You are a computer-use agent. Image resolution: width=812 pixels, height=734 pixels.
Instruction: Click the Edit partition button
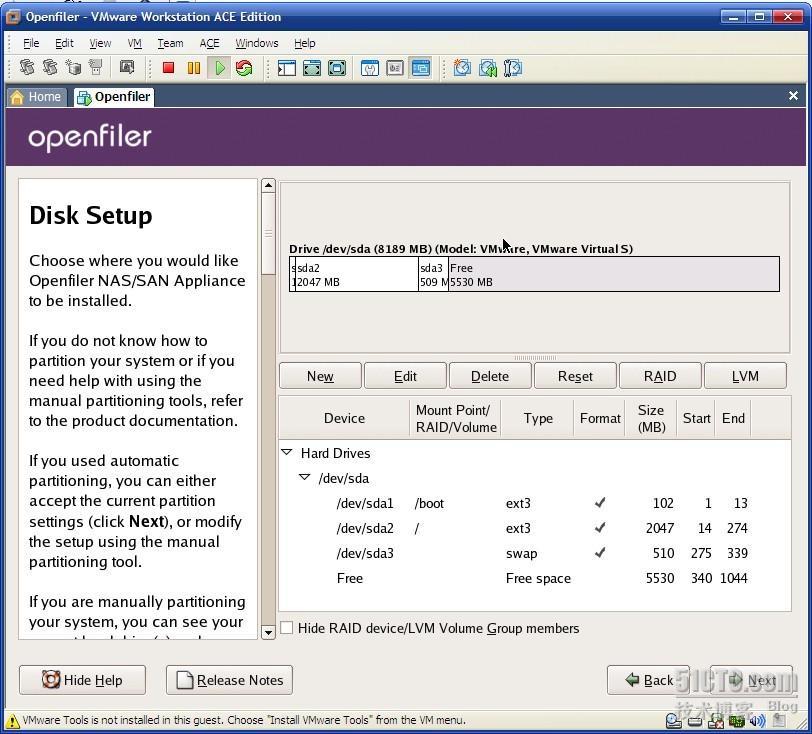pos(405,376)
